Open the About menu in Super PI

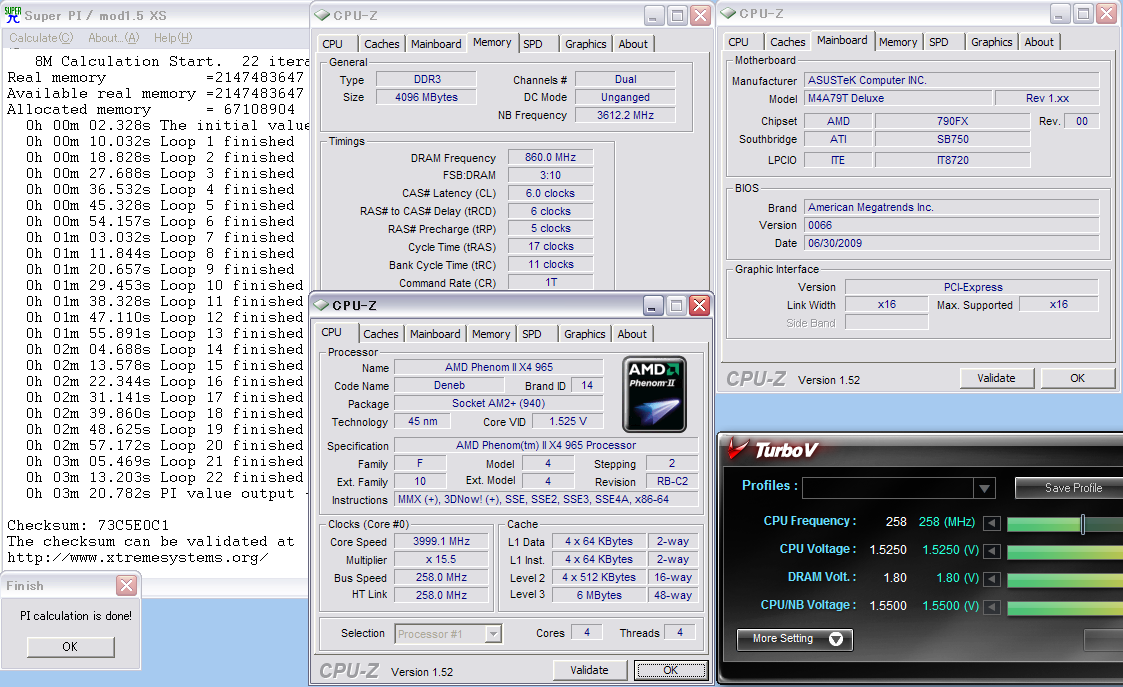click(113, 38)
